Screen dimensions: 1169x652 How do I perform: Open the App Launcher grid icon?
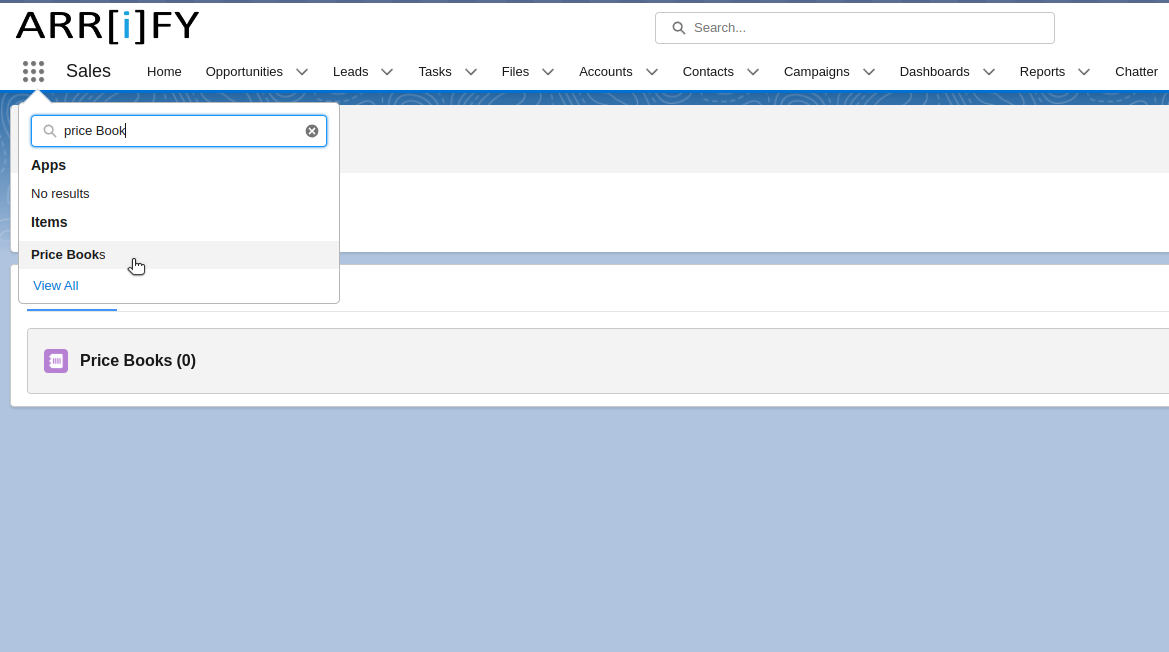(33, 71)
